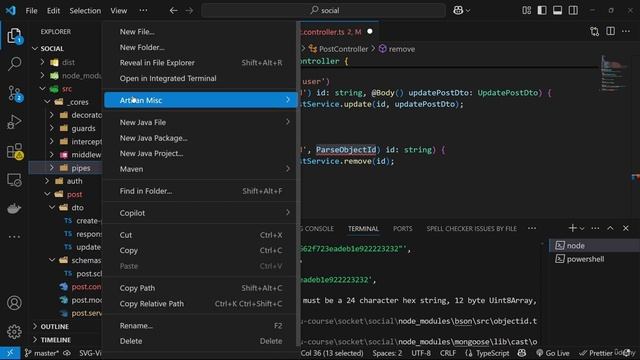640x360 pixels.
Task: Expand the dist folder
Action: coord(42,62)
